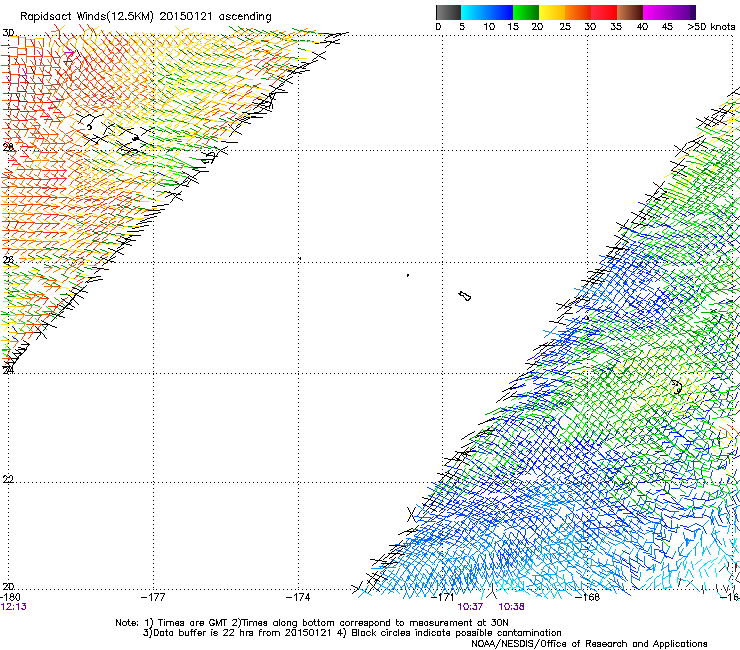Click the yellow 20-25 knots color segment

click(x=552, y=12)
